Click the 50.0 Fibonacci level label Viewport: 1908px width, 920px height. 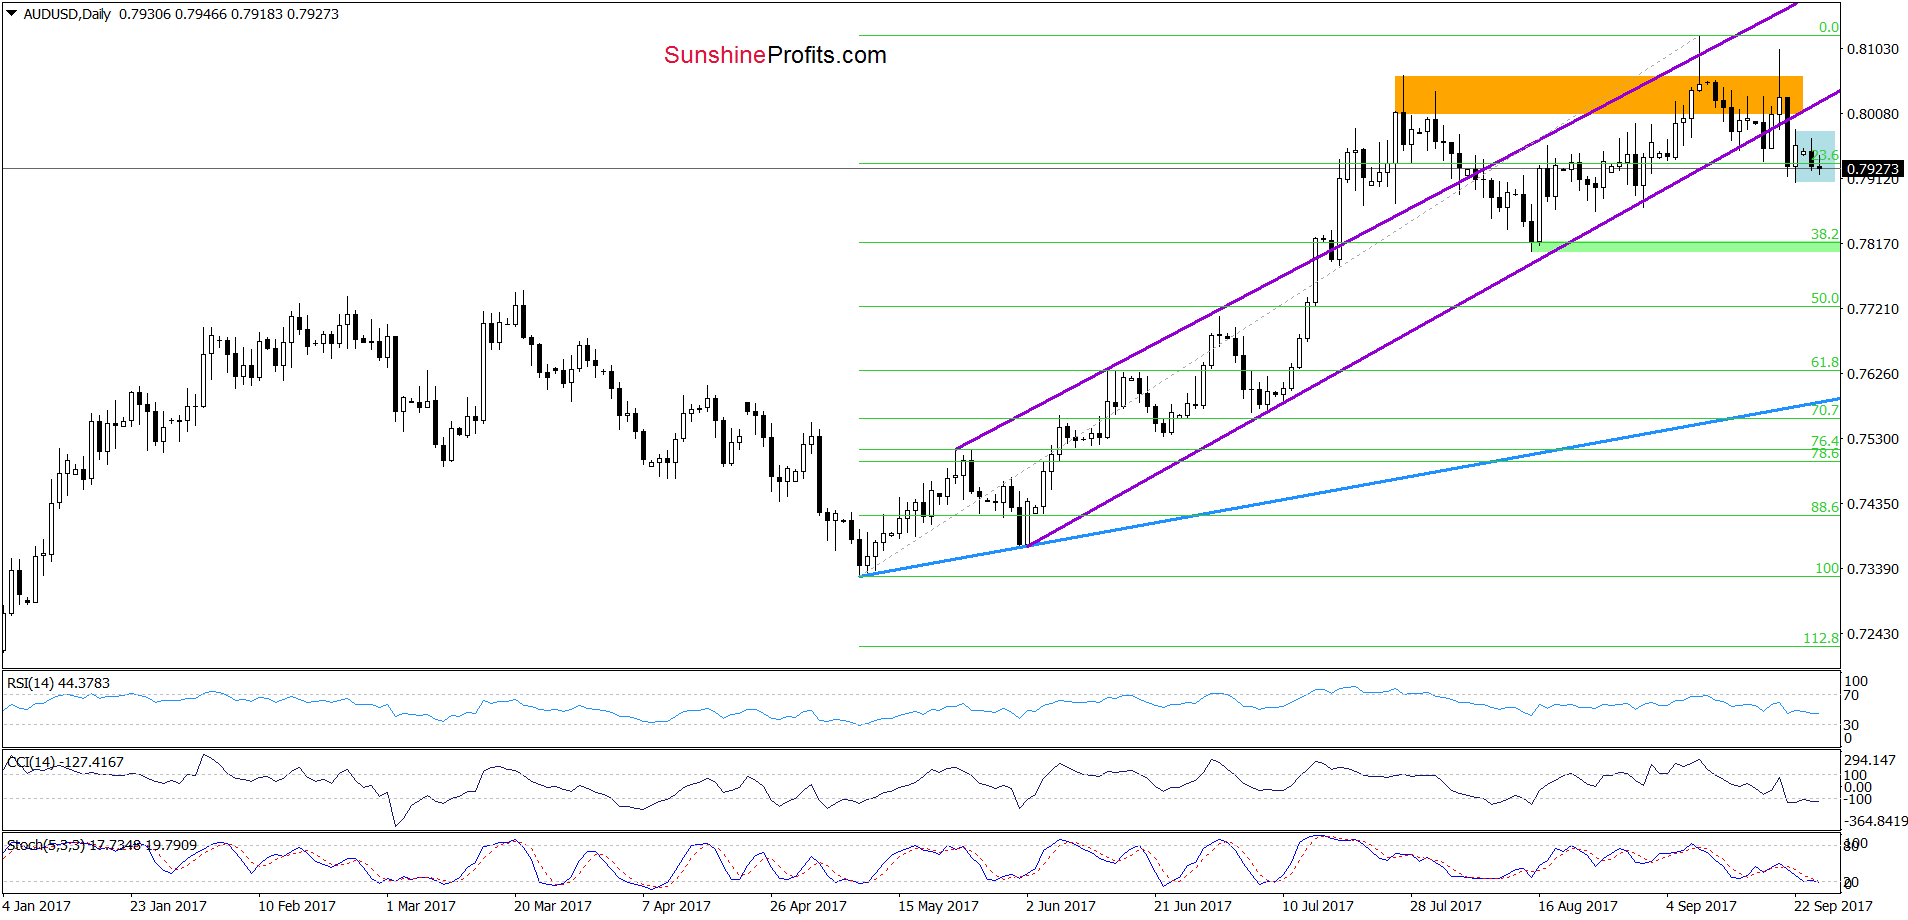pos(1824,298)
